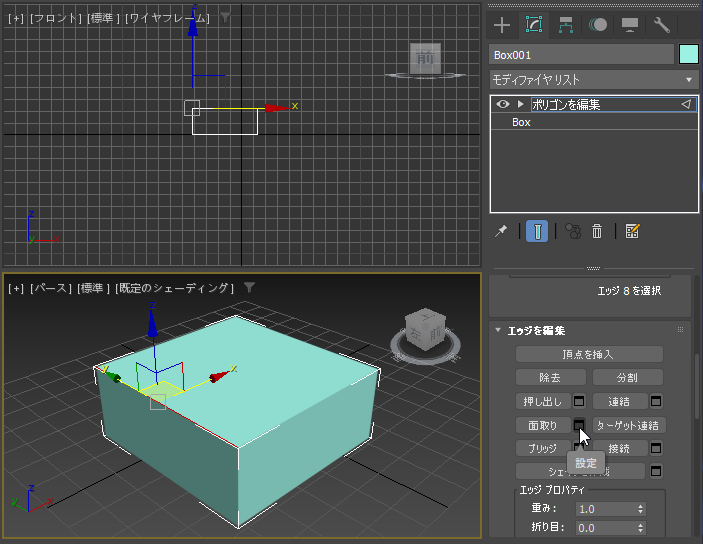Viewport: 703px width, 544px height.
Task: Click the front viewport [+] menu
Action: coord(16,18)
